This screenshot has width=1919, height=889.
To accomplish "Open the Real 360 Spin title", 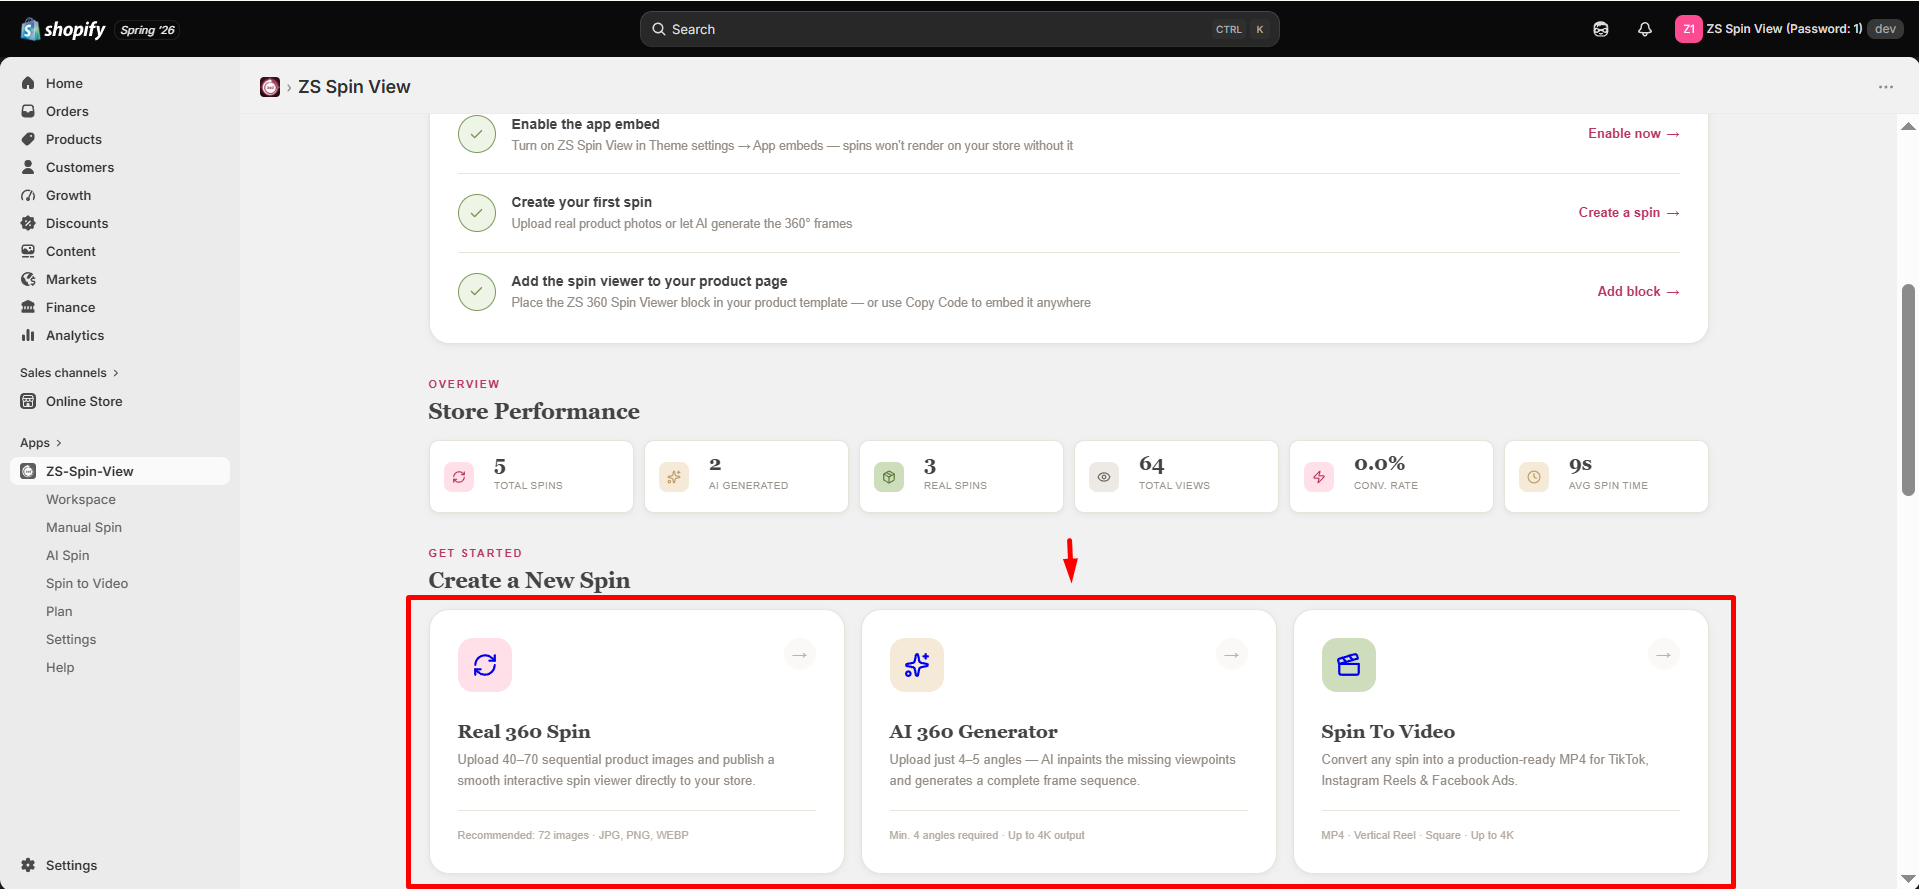I will [x=524, y=732].
